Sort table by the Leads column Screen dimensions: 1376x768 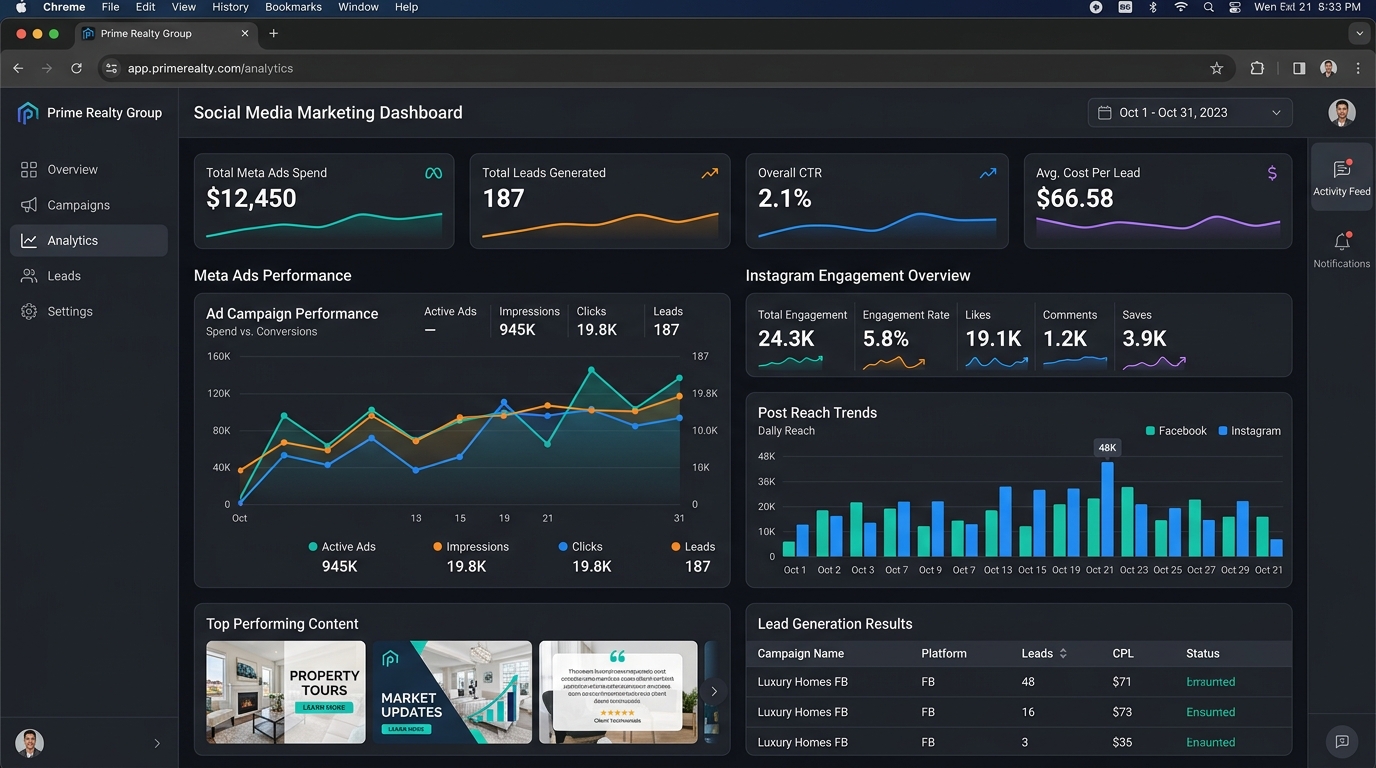coord(1044,653)
